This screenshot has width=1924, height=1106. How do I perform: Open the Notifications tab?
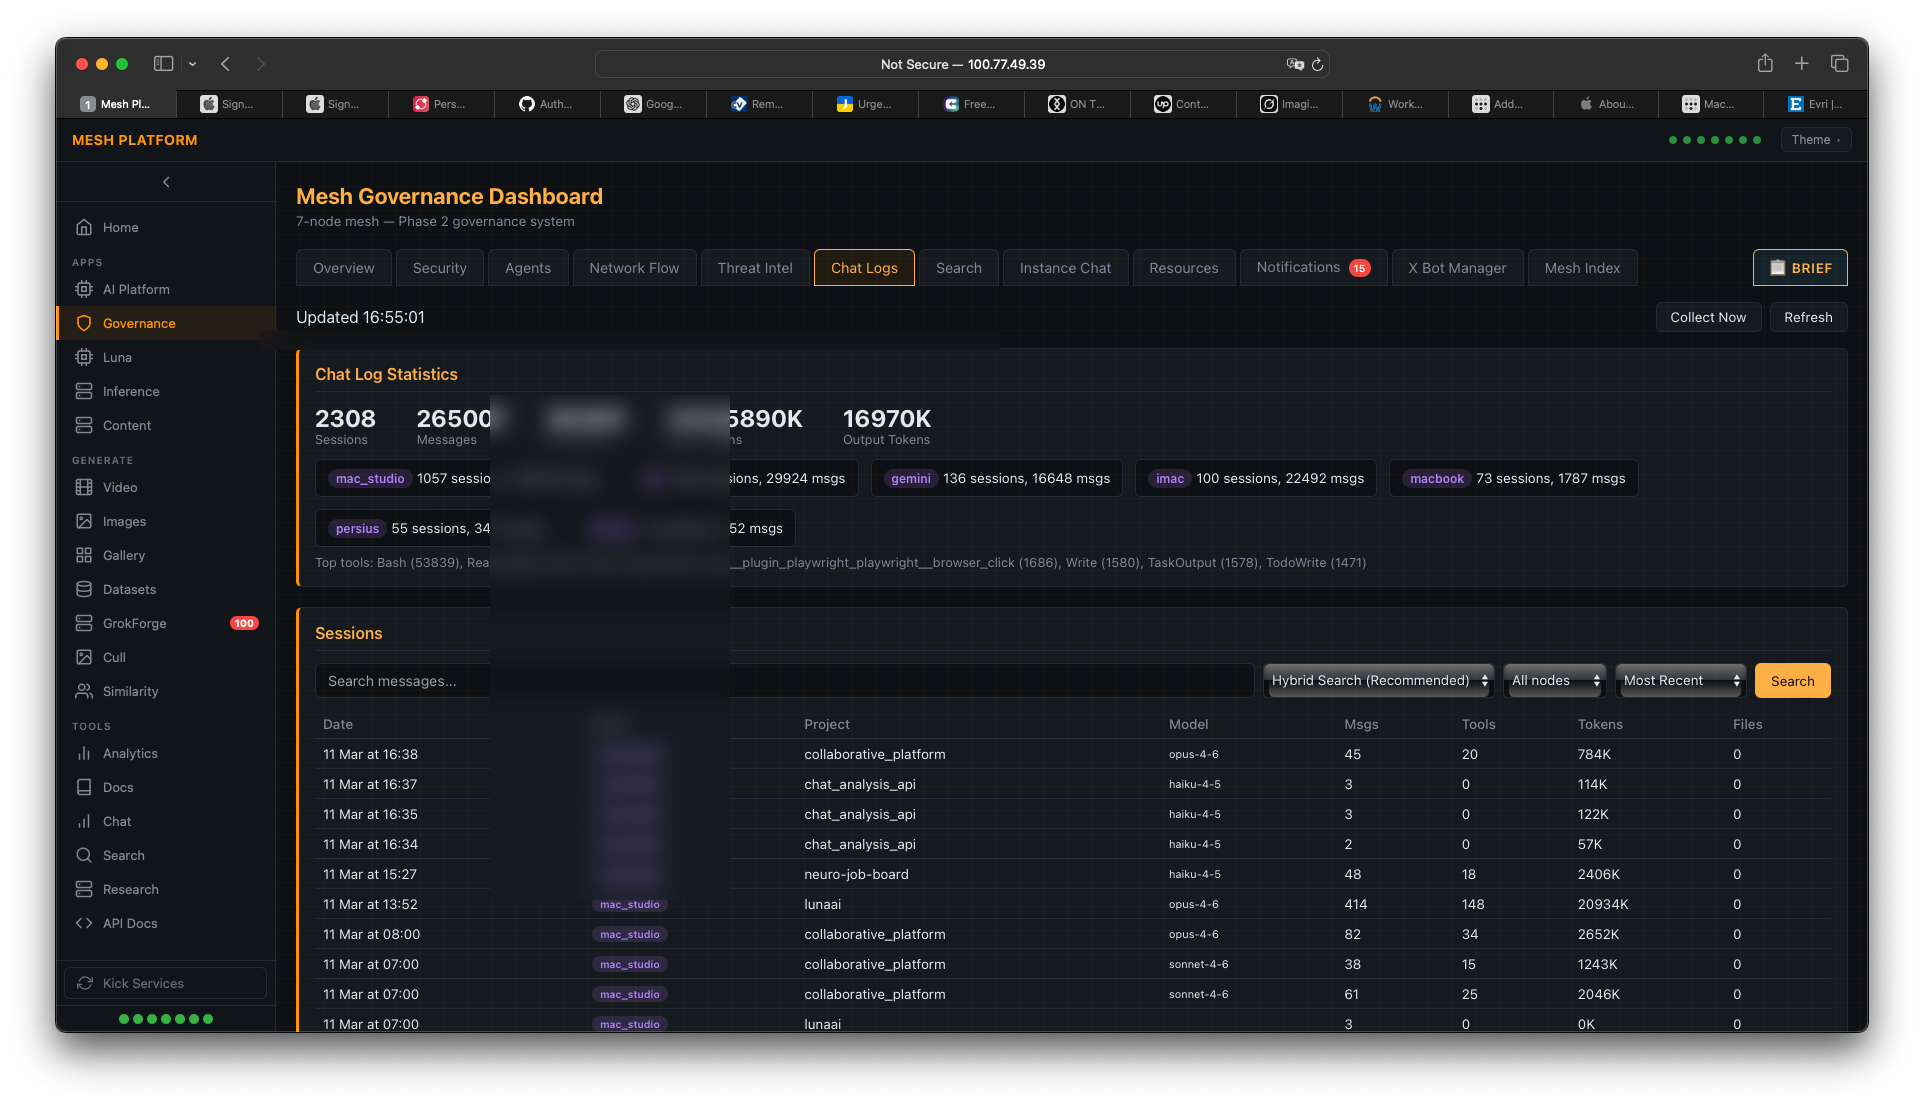click(1305, 267)
